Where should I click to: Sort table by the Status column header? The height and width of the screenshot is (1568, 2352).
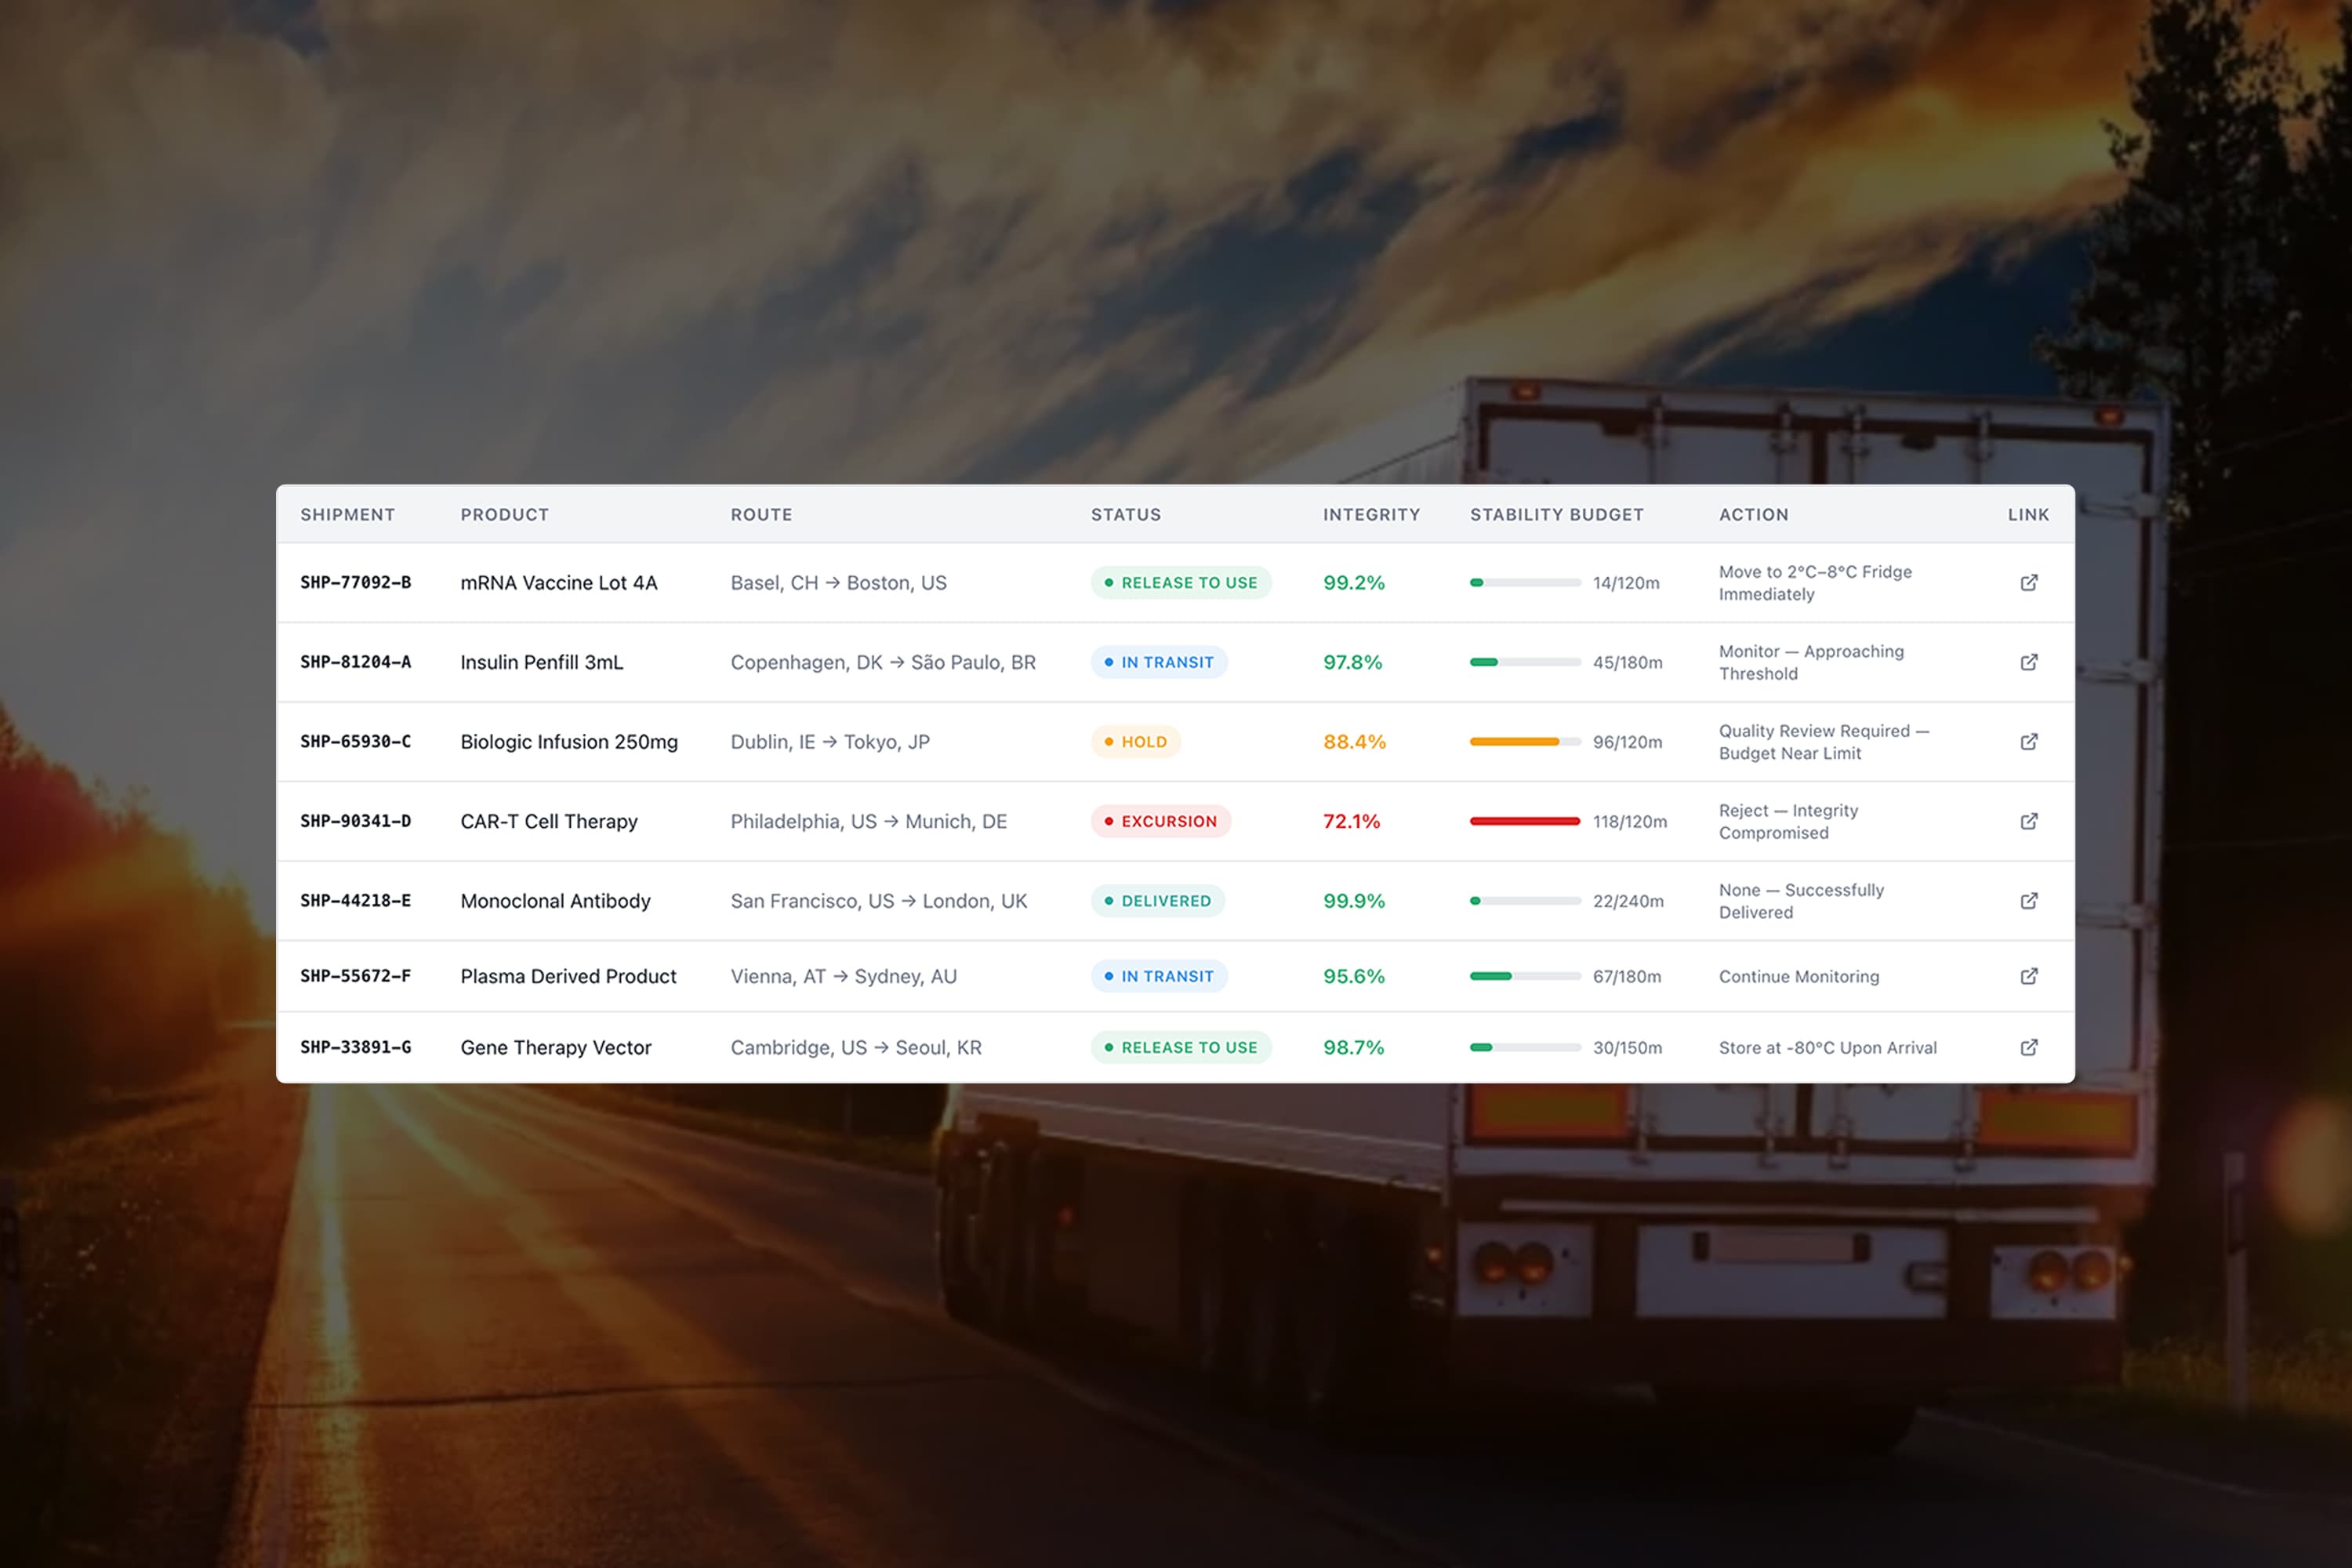tap(1125, 514)
